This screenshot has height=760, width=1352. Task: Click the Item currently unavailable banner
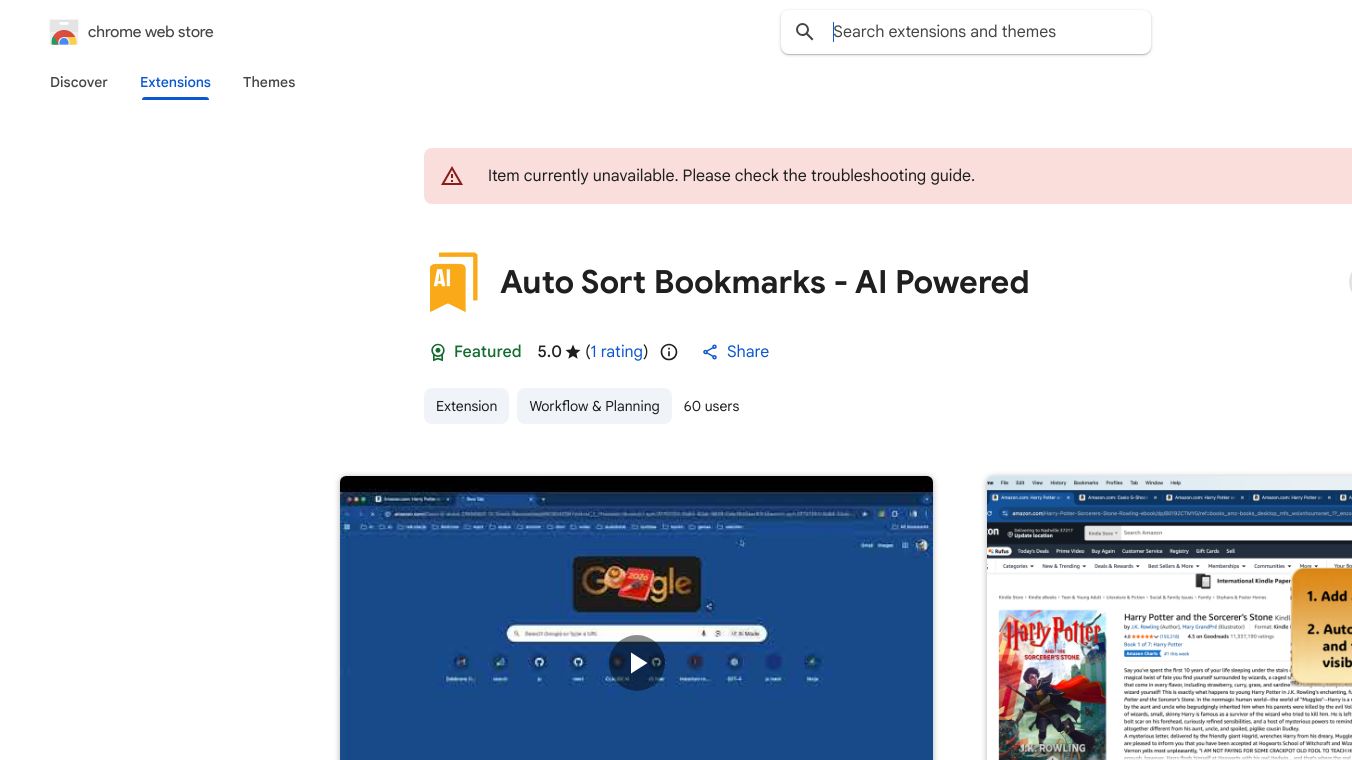click(x=730, y=175)
